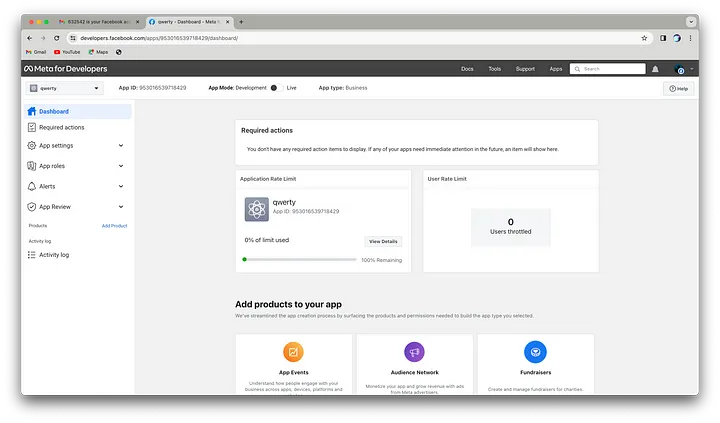Expand Alerts chevron
The image size is (720, 423).
pyautogui.click(x=121, y=186)
